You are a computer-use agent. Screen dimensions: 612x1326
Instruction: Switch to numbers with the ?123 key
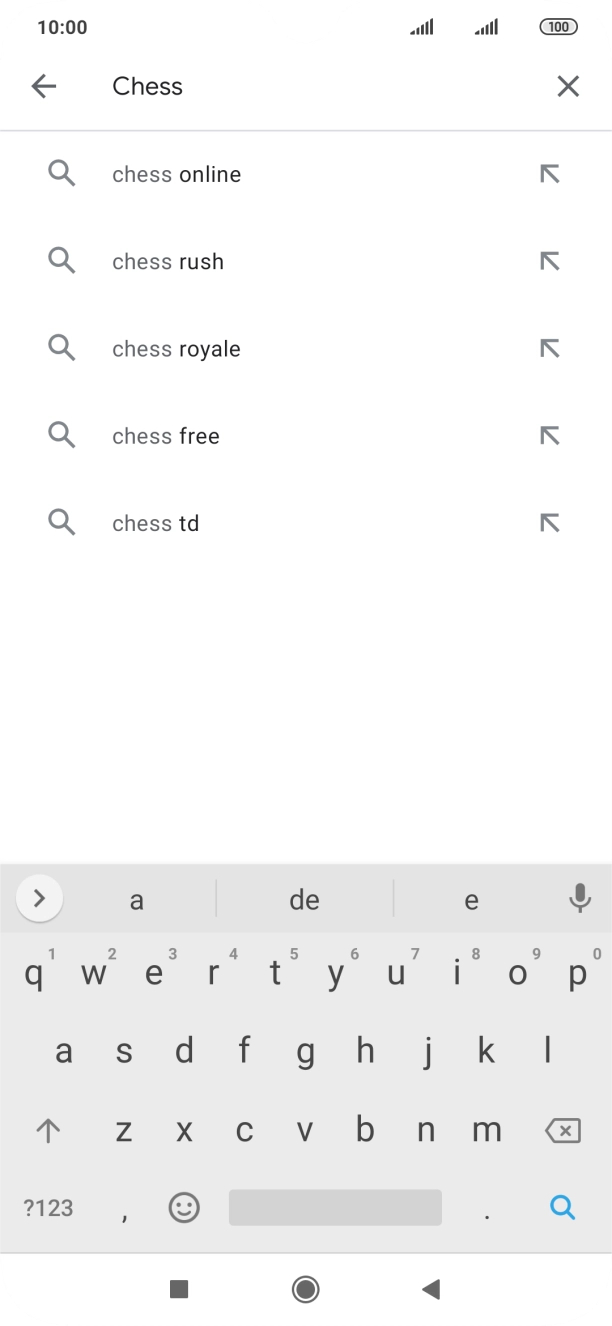(x=47, y=1208)
